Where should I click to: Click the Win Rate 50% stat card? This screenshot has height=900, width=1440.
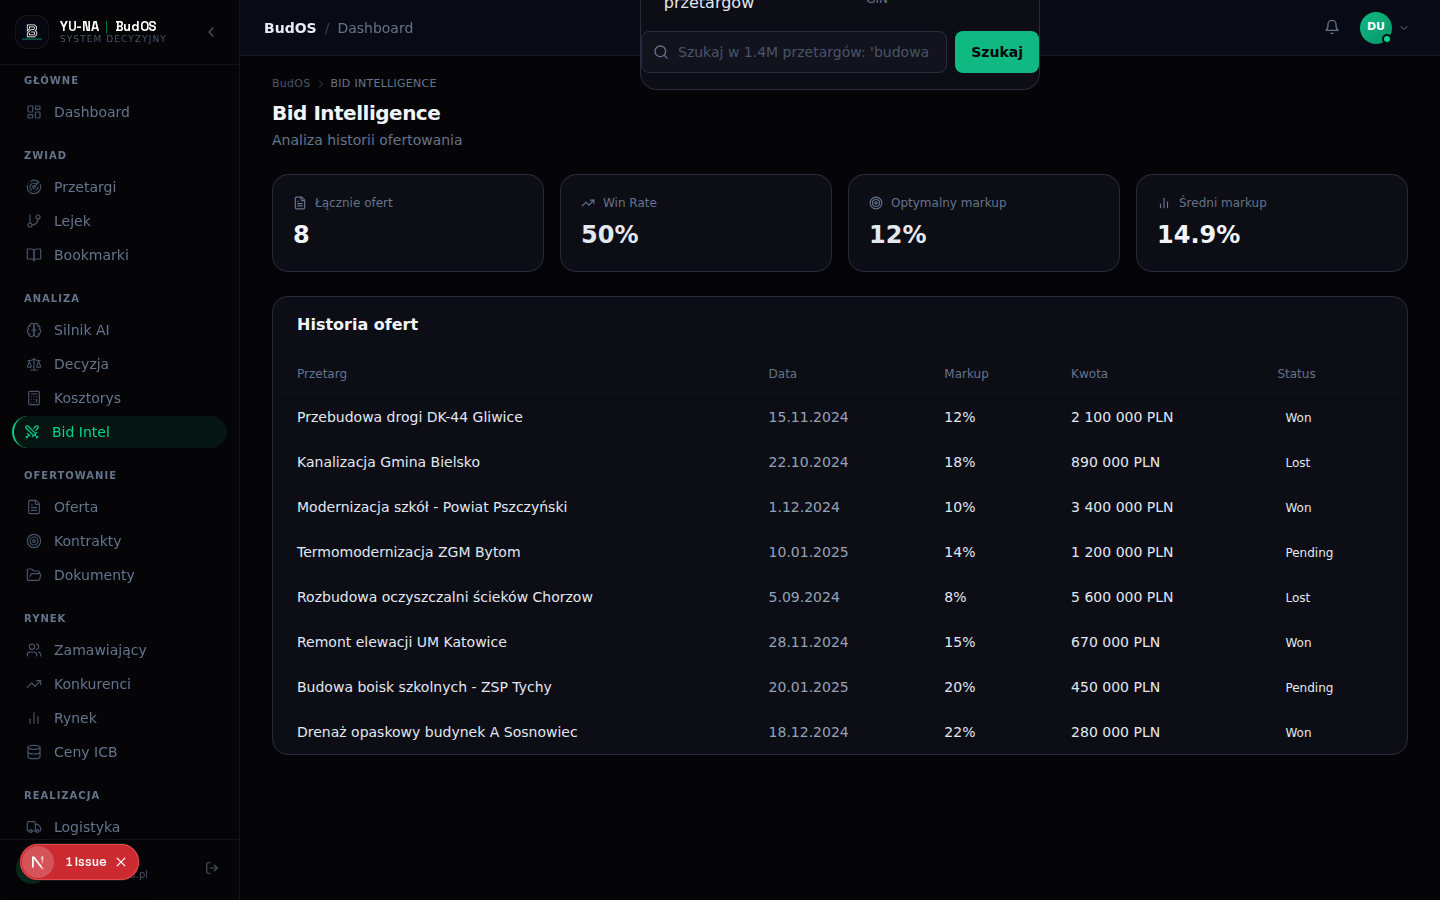click(696, 223)
